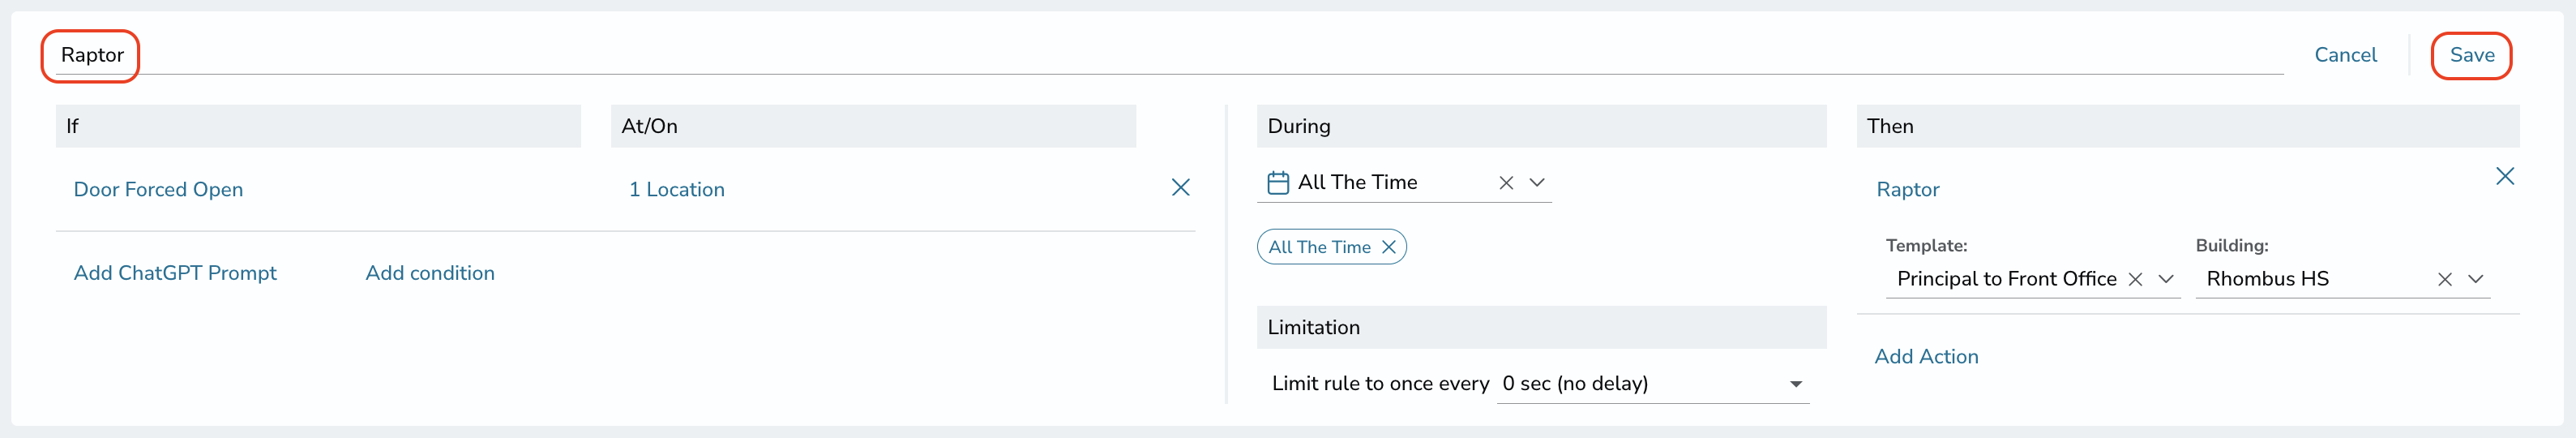Select the Raptor action link
2576x438 pixels.
[1907, 190]
